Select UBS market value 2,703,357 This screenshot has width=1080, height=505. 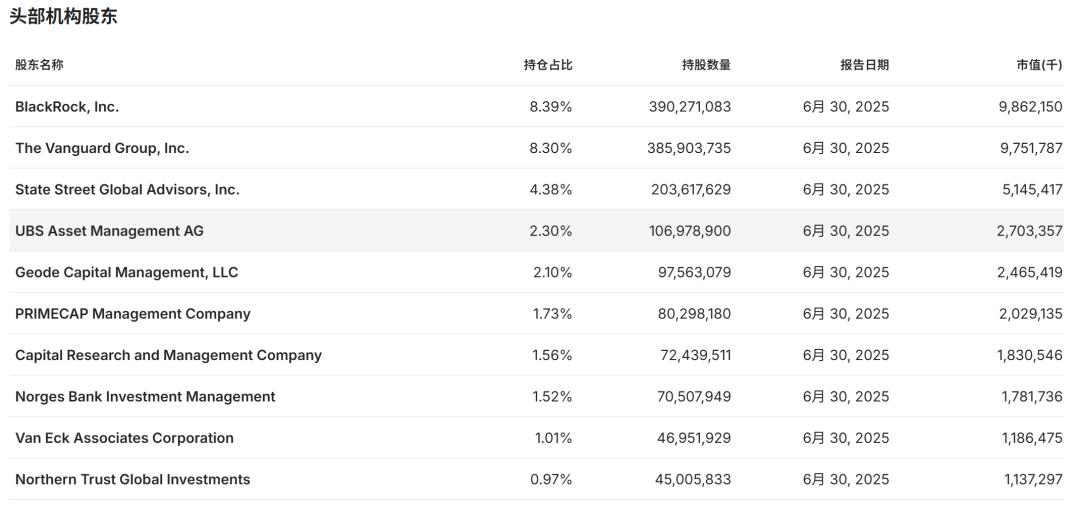coord(1029,231)
